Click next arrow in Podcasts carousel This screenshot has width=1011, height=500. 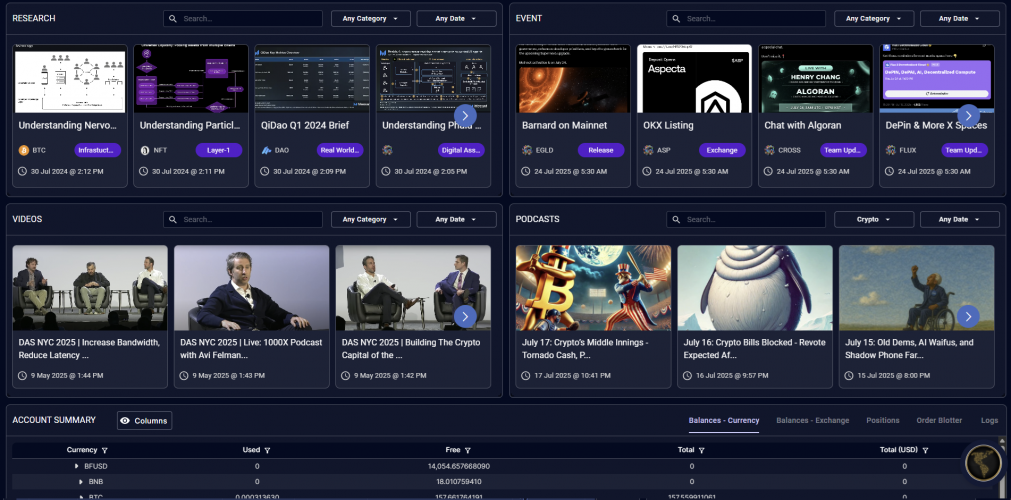click(x=968, y=316)
